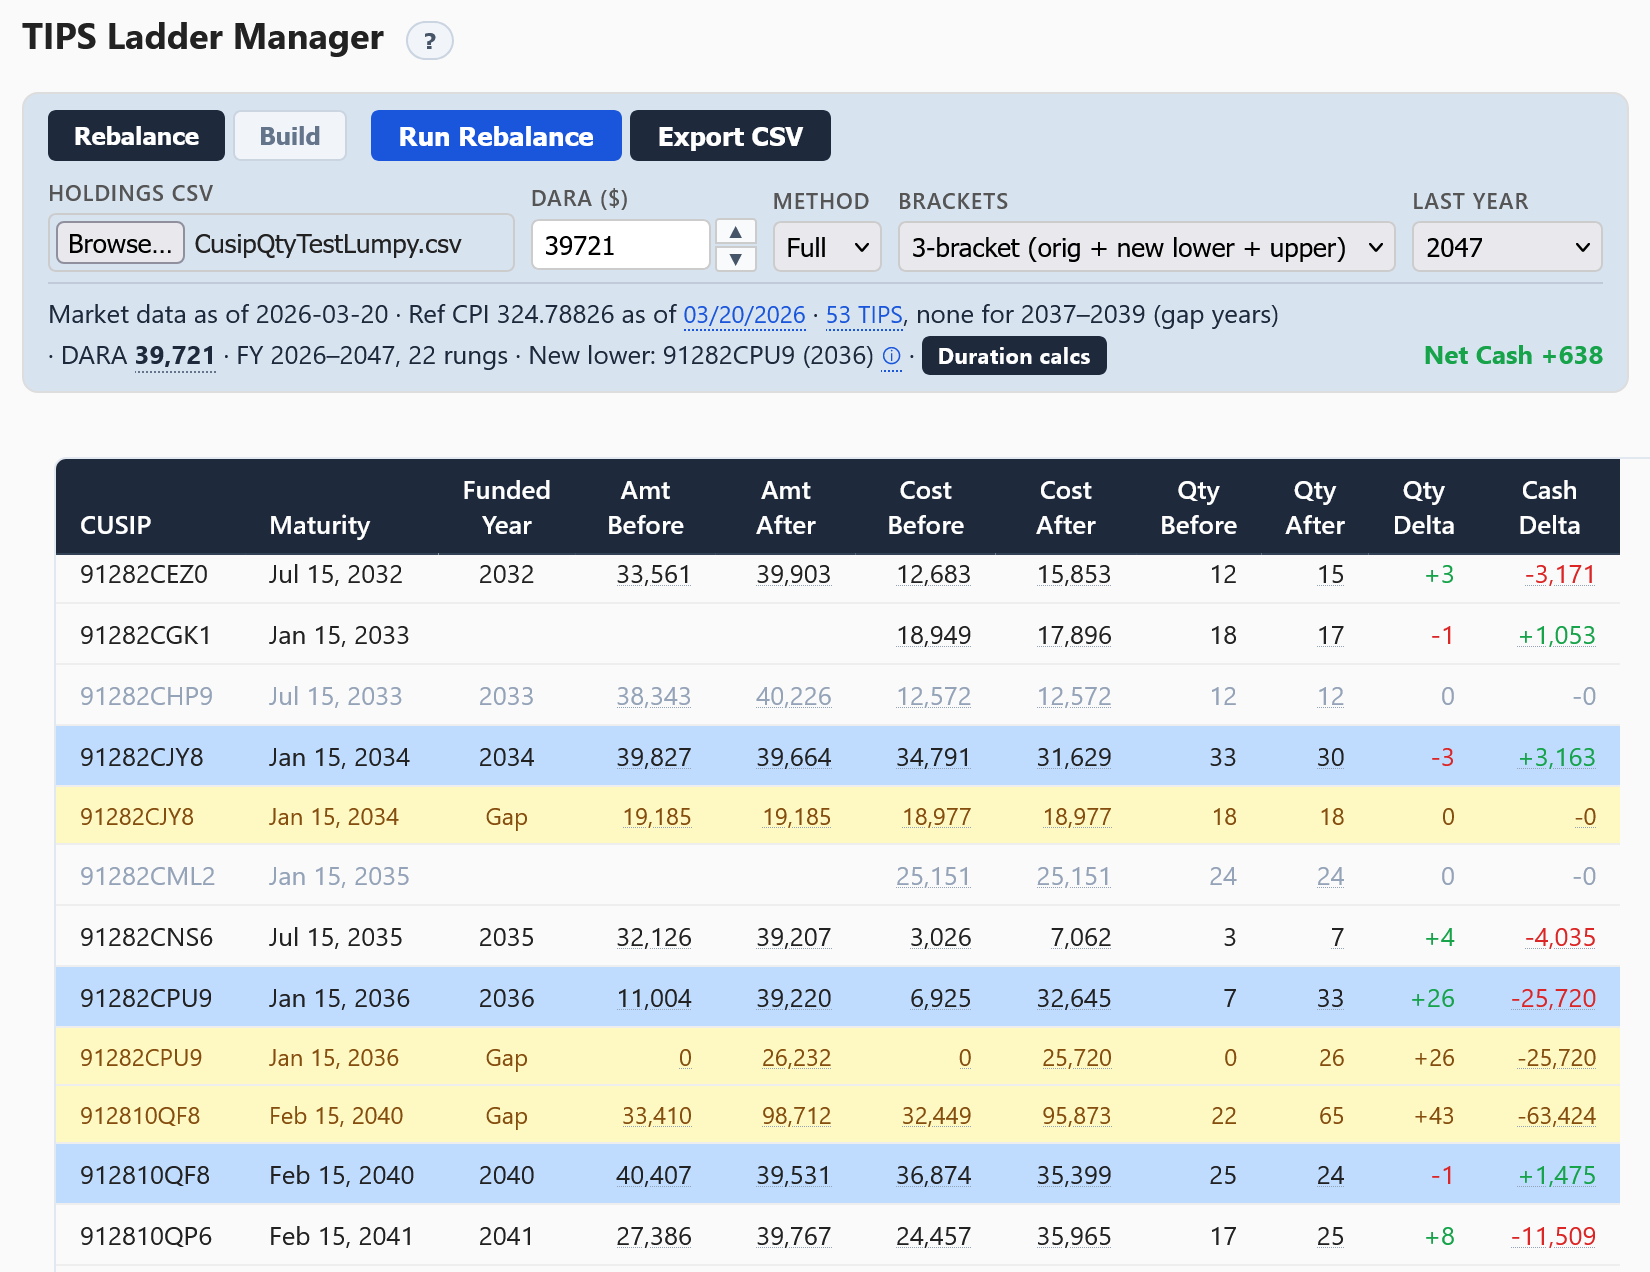Open the Last Year 2047 dropdown

1507,247
